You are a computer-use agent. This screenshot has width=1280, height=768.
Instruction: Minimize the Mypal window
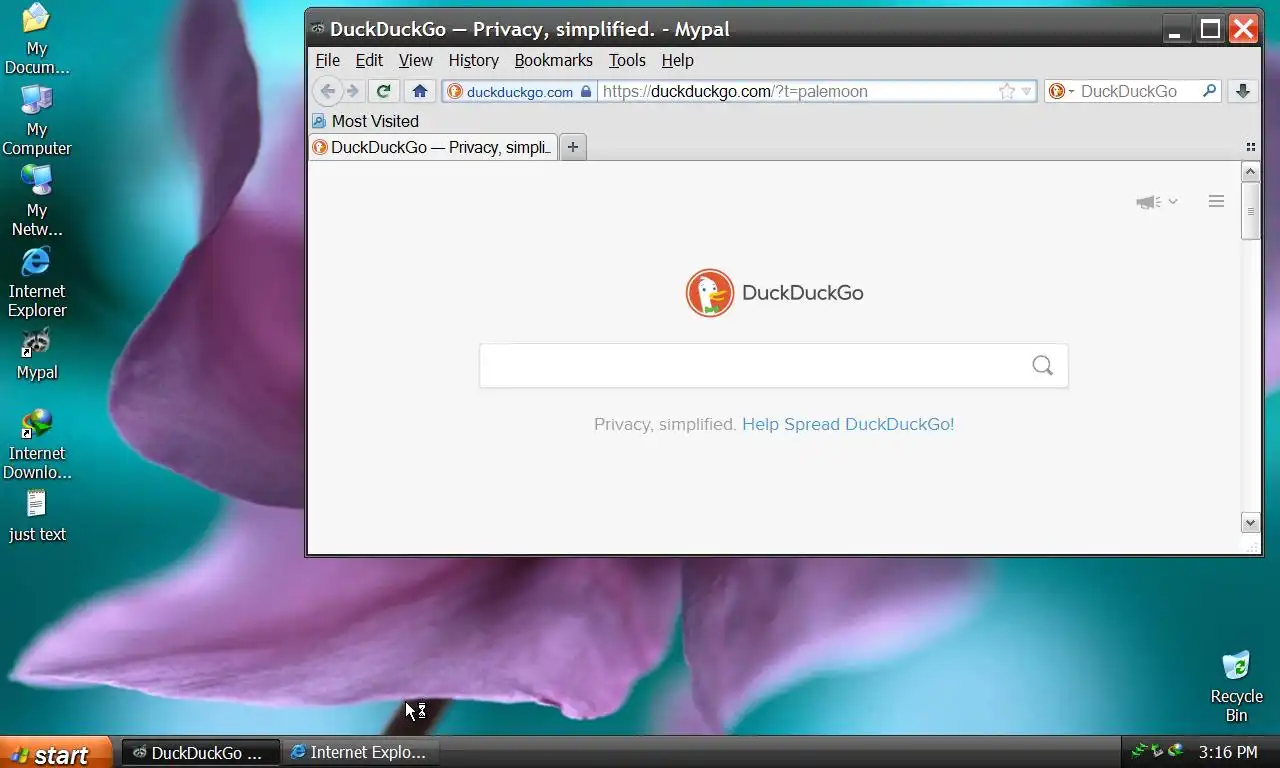coord(1175,29)
